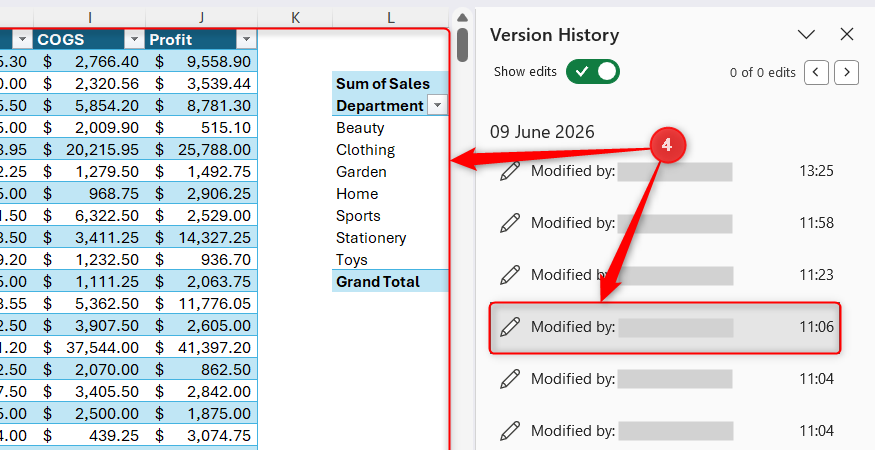Select the Garden pivot row
Screen dimensions: 875x450
point(390,171)
